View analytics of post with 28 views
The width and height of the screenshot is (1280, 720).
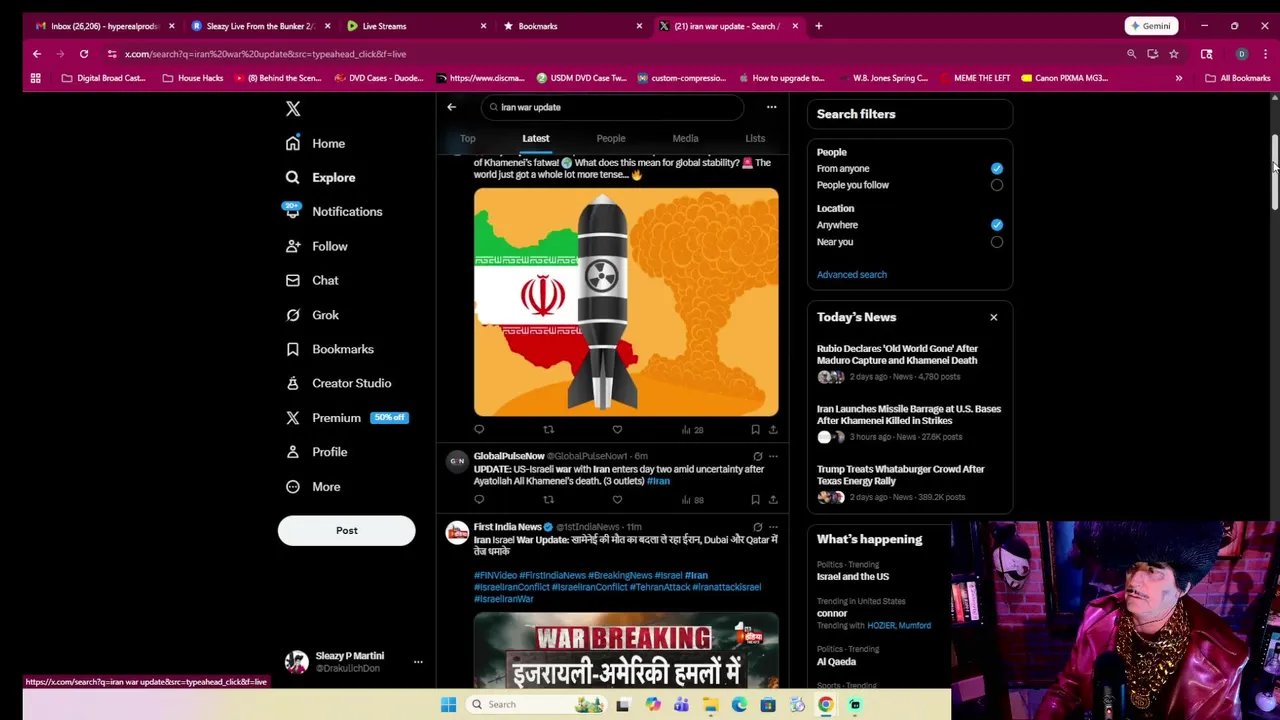click(692, 429)
